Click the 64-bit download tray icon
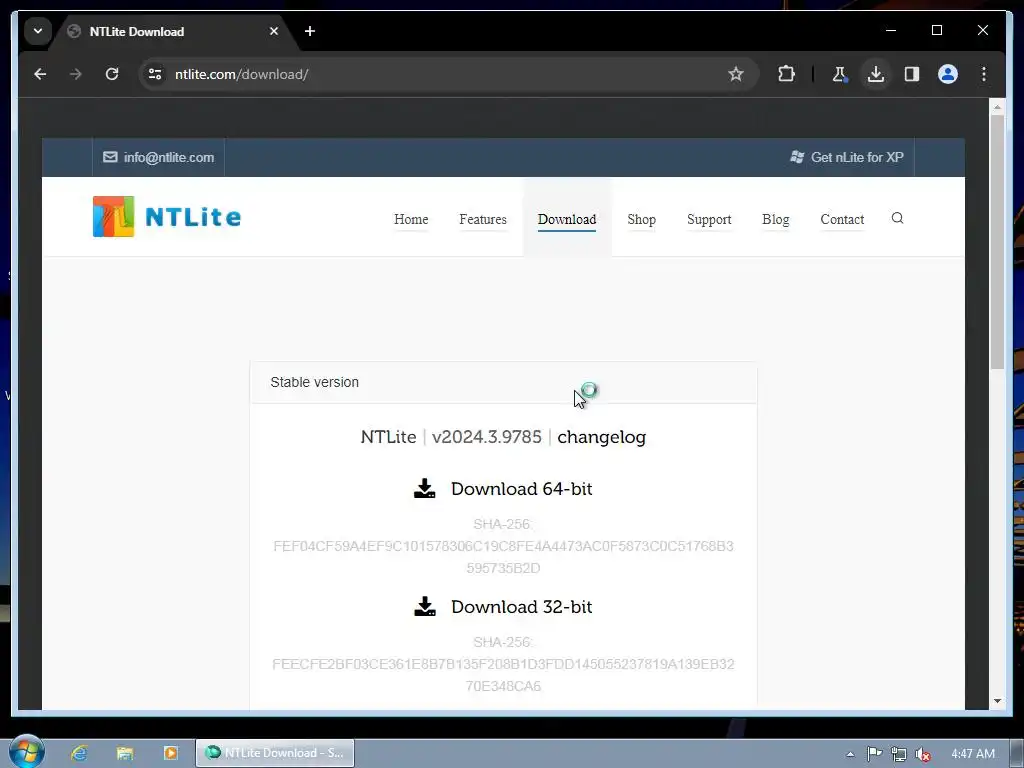The image size is (1024, 768). (424, 488)
